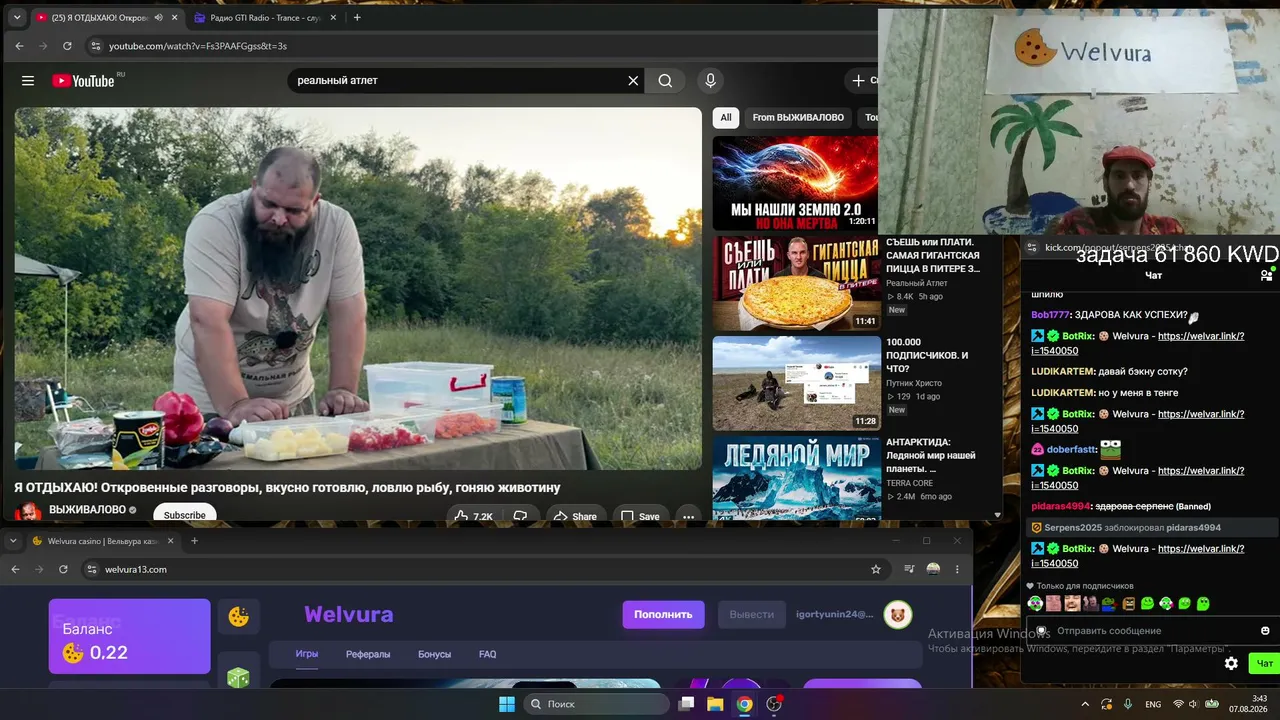1280x720 pixels.
Task: Open a new tab in YouTube window
Action: (357, 17)
